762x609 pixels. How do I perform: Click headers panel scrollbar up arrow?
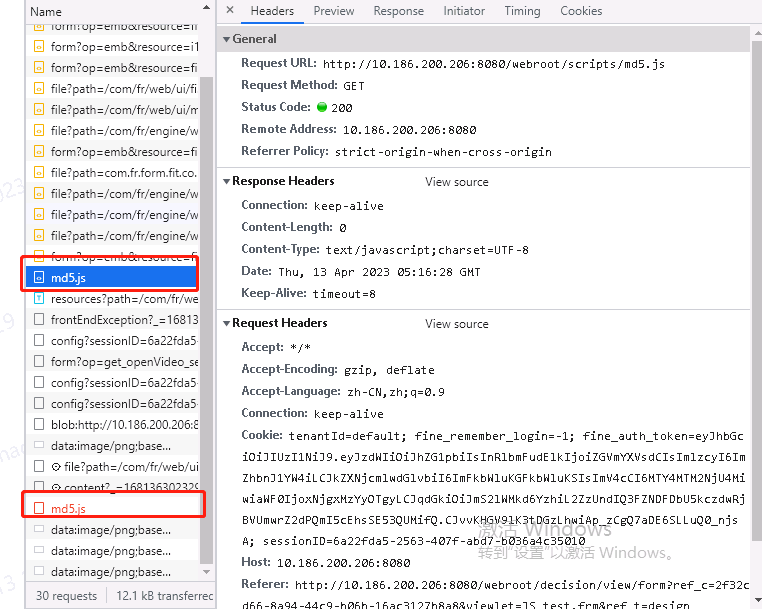pos(757,34)
